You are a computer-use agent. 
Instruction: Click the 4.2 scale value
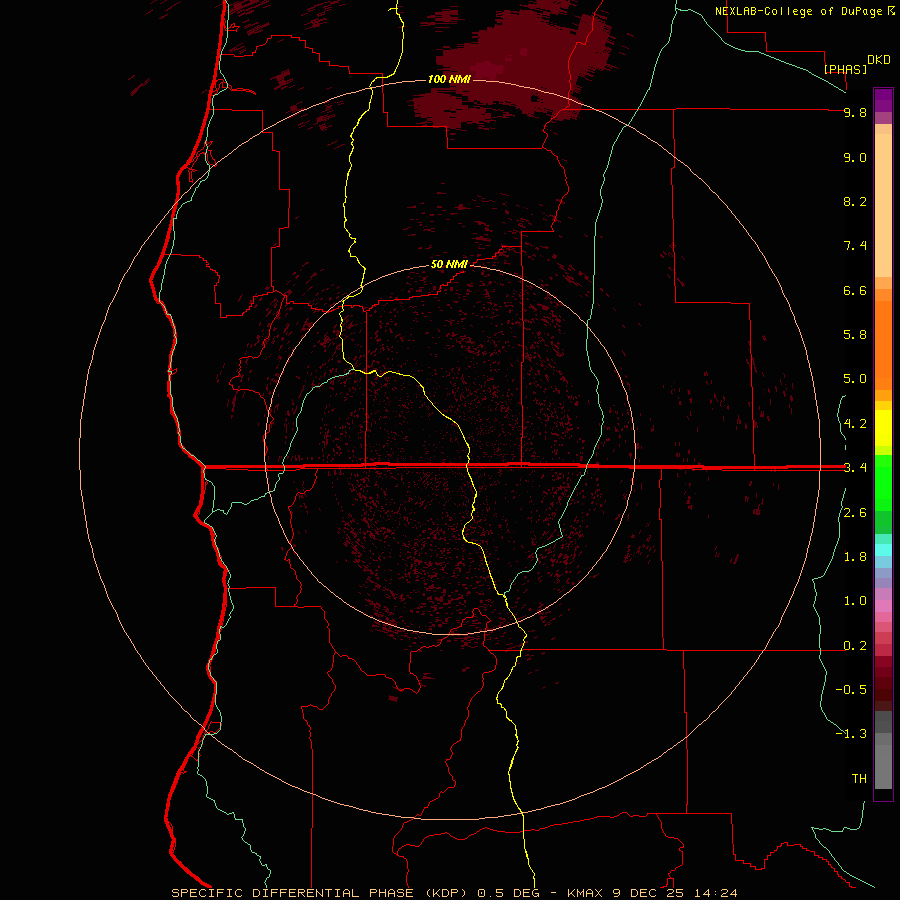click(855, 424)
